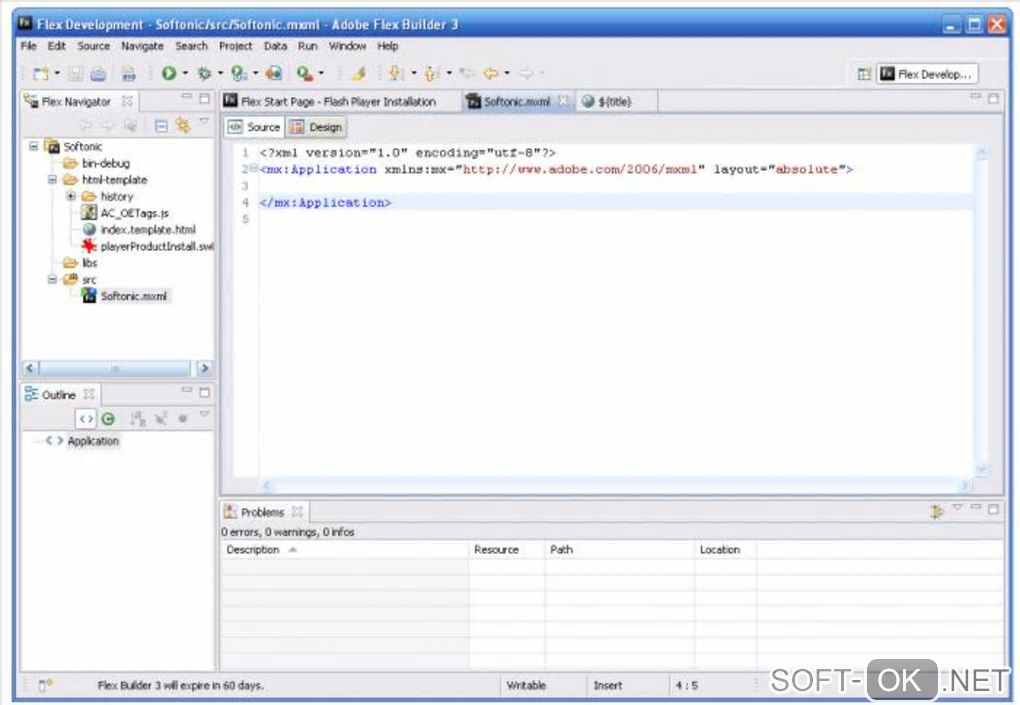1020x705 pixels.
Task: Collapse the src folder
Action: (x=52, y=280)
